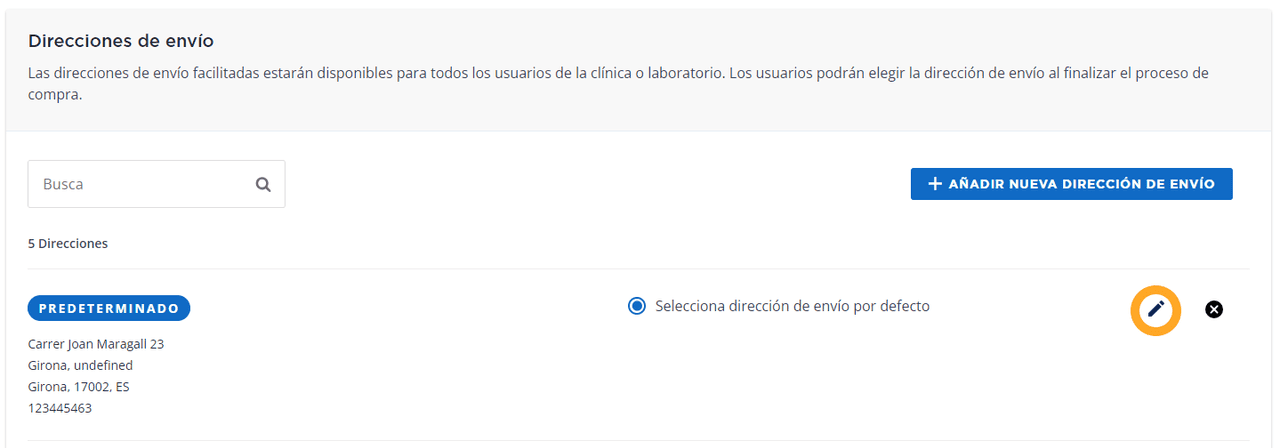Click the PREDETERMINADO badge
1280x448 pixels.
pyautogui.click(x=109, y=308)
